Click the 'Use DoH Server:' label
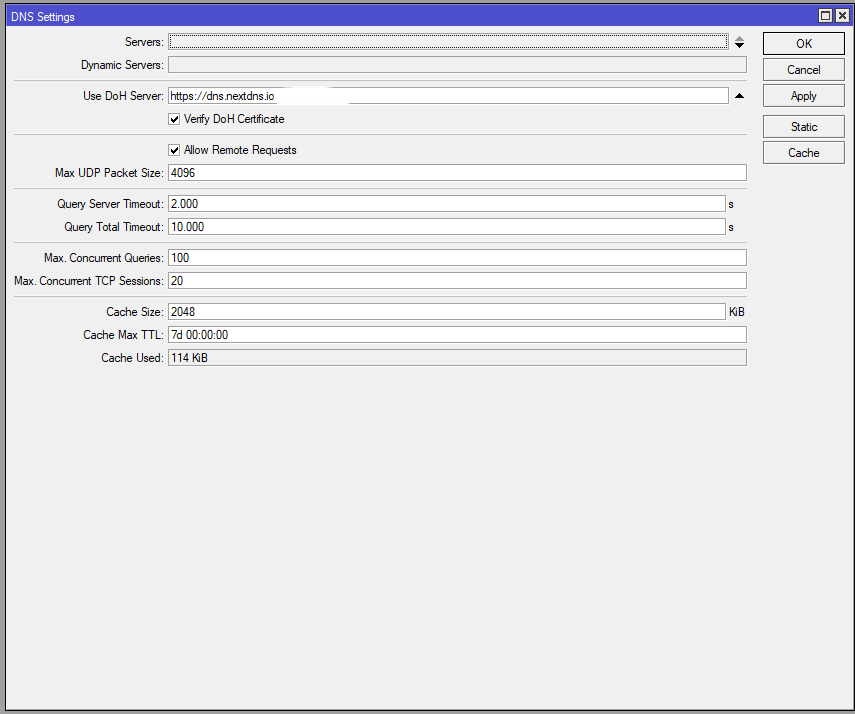 pos(123,96)
